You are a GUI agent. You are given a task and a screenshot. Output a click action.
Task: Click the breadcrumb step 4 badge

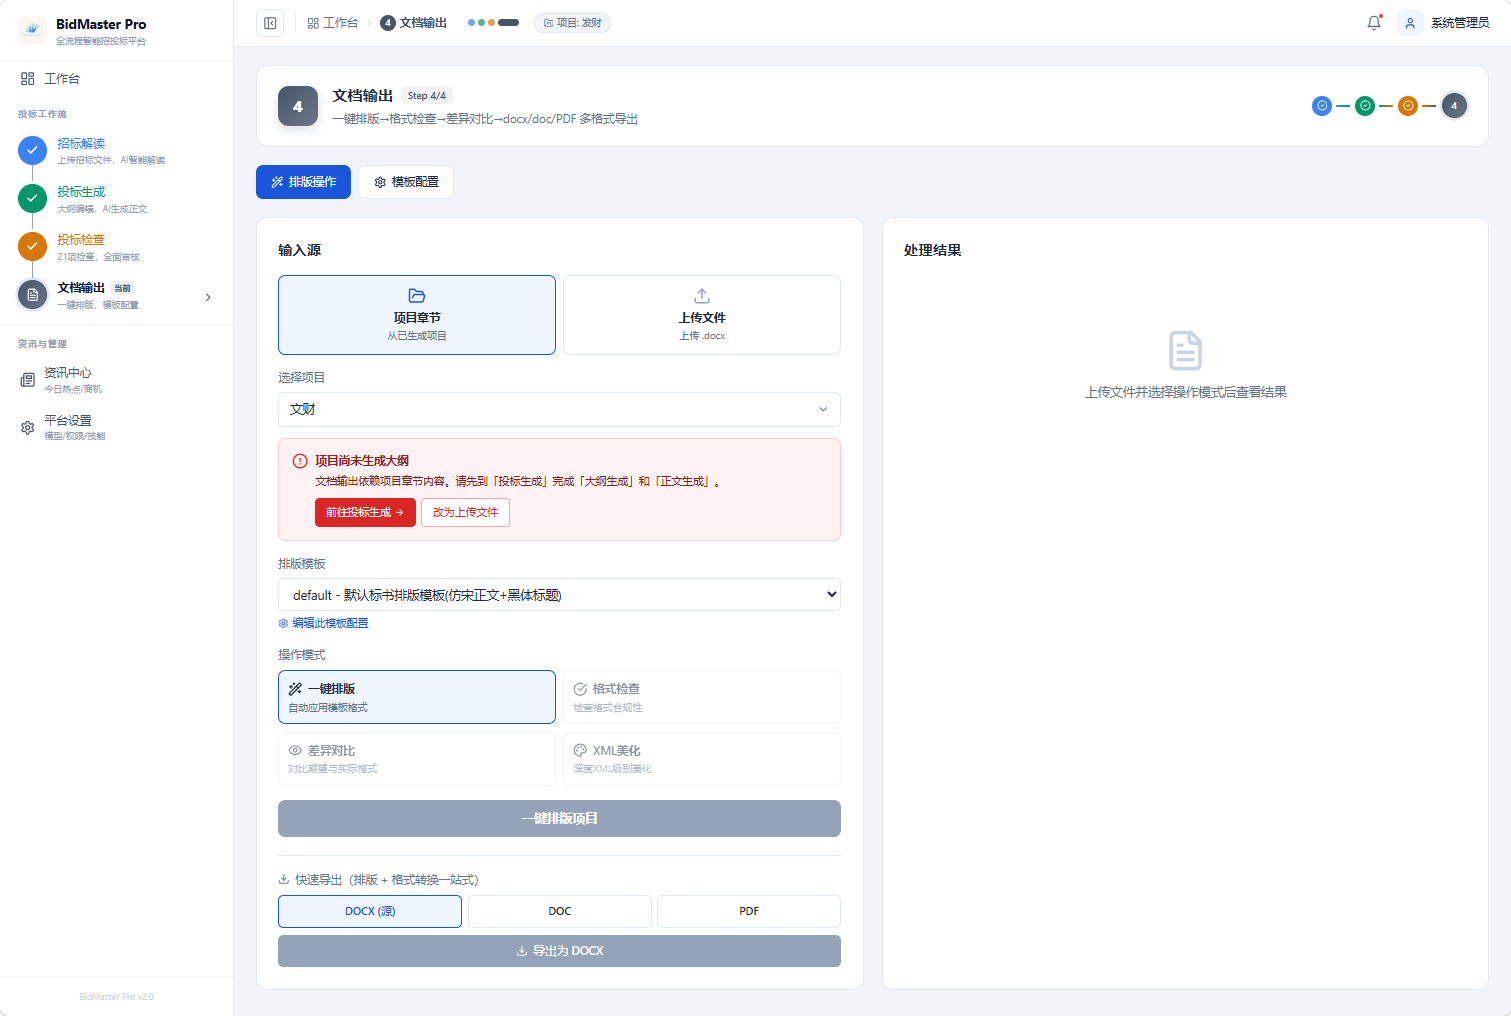click(388, 23)
